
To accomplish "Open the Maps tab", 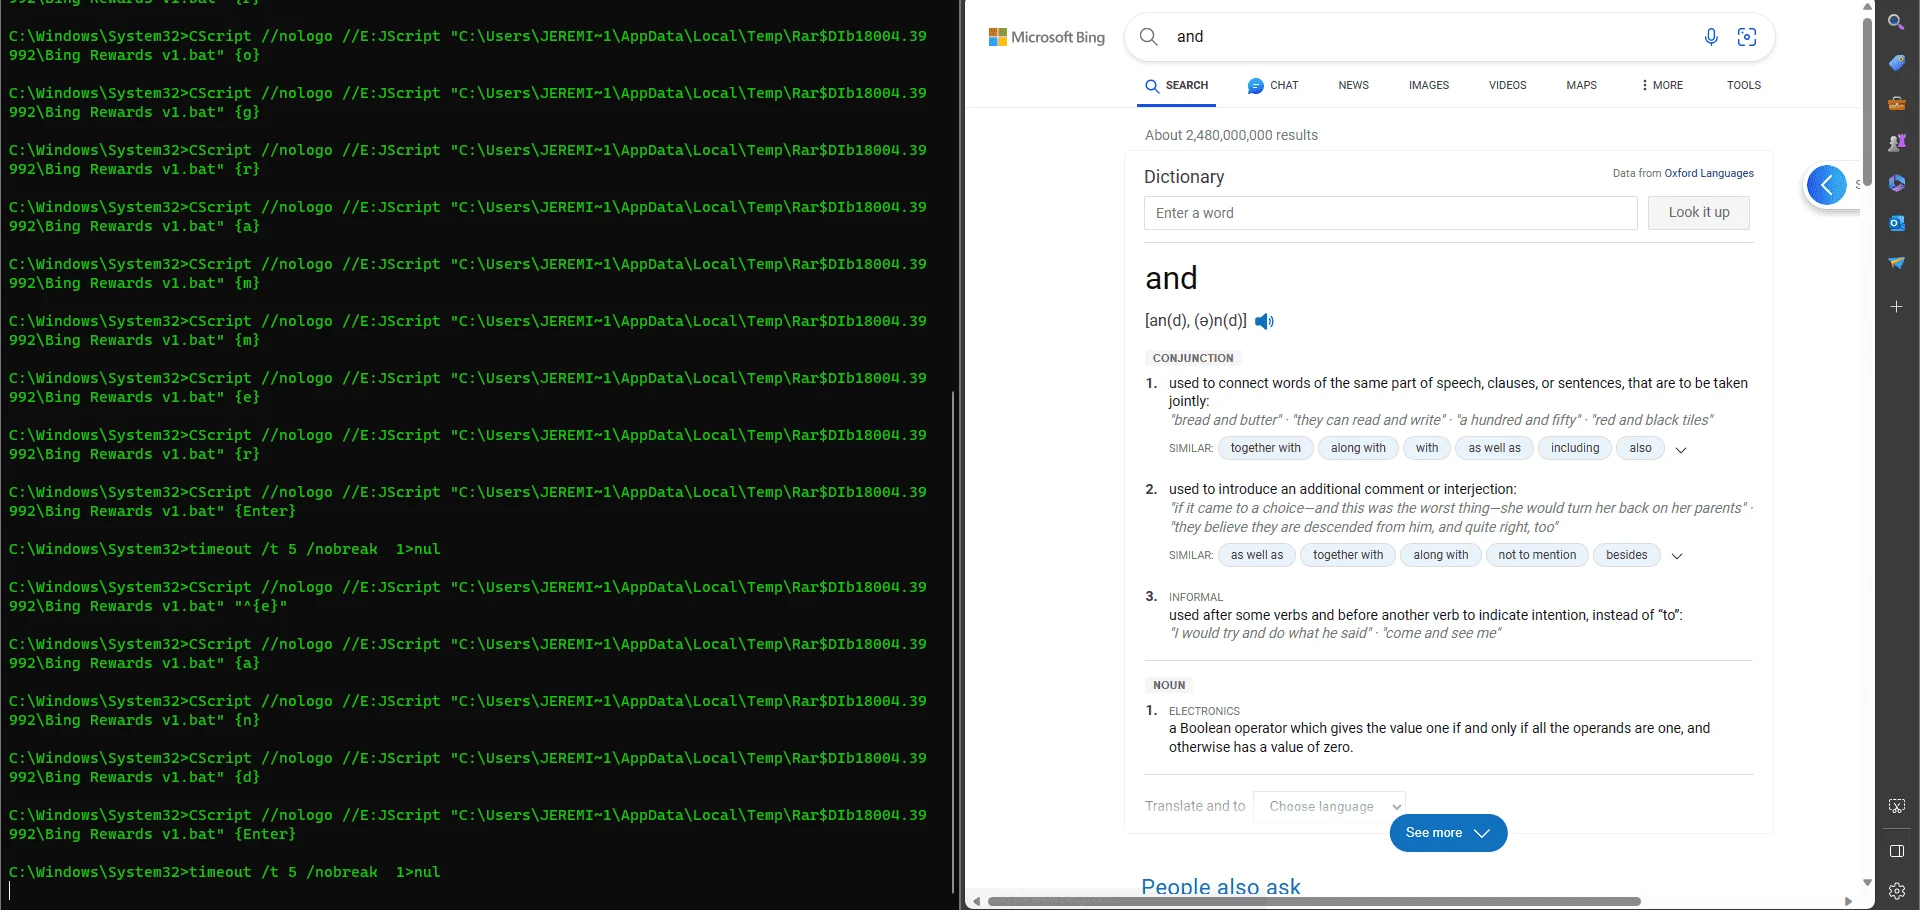I will [1581, 86].
